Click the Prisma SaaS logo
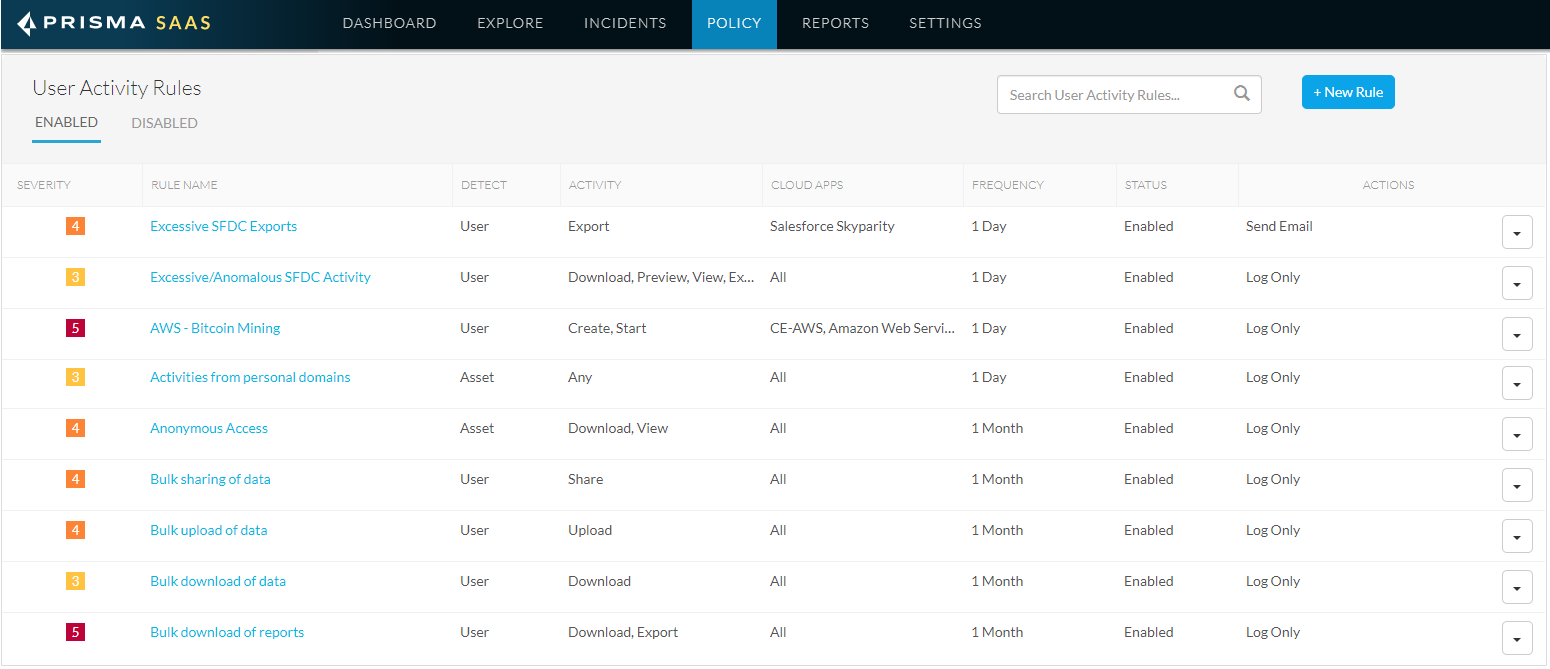This screenshot has height=669, width=1550. coord(114,23)
